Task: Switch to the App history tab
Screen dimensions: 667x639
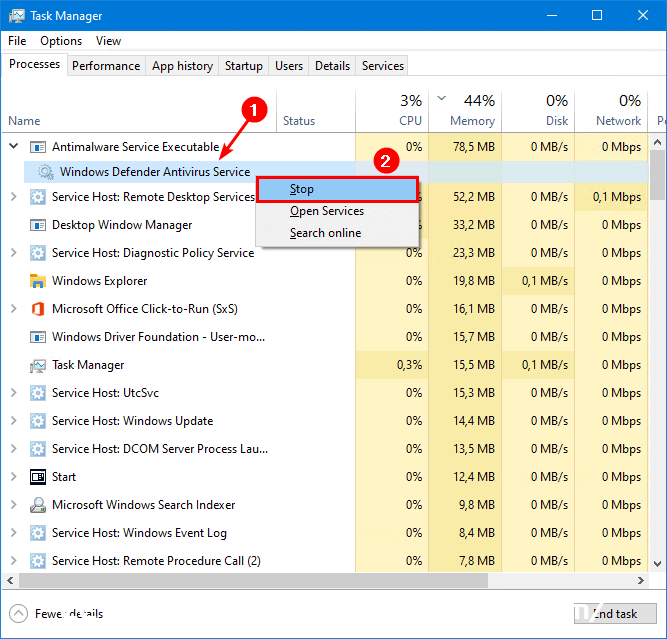Action: coord(182,66)
